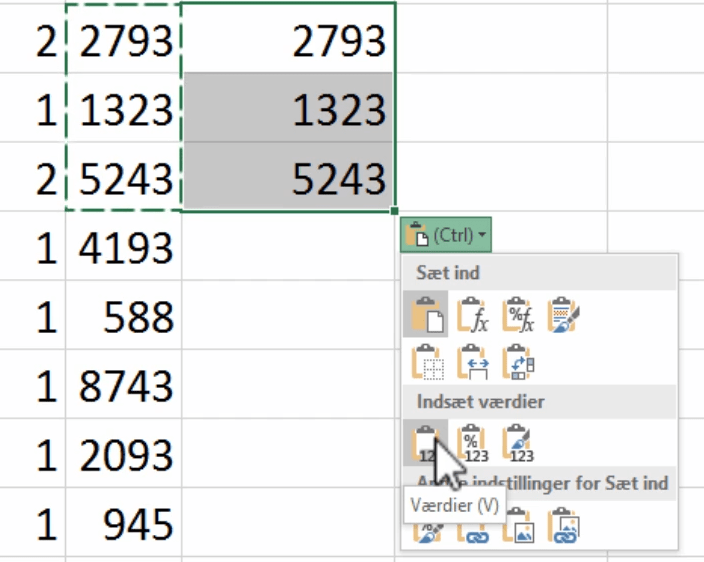704x562 pixels.
Task: Choose the No Borders paste option
Action: [426, 362]
